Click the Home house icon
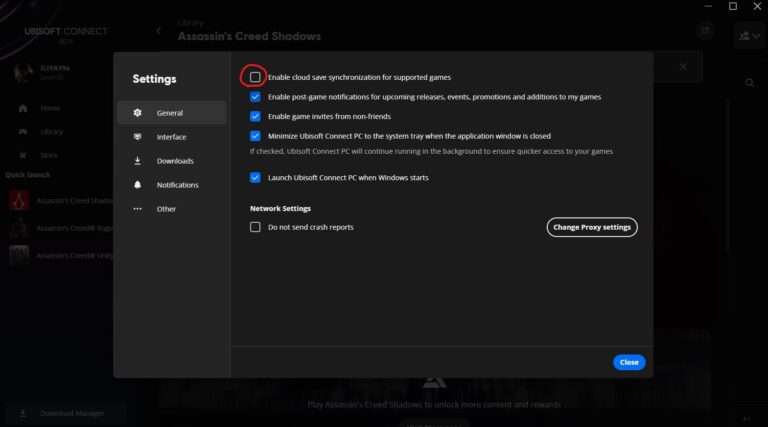The height and width of the screenshot is (427, 768). (23, 108)
